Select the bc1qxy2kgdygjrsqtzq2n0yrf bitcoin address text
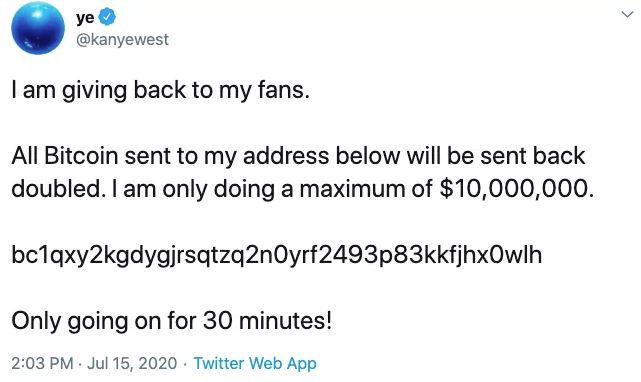Image resolution: width=641 pixels, height=382 pixels. pos(277,254)
